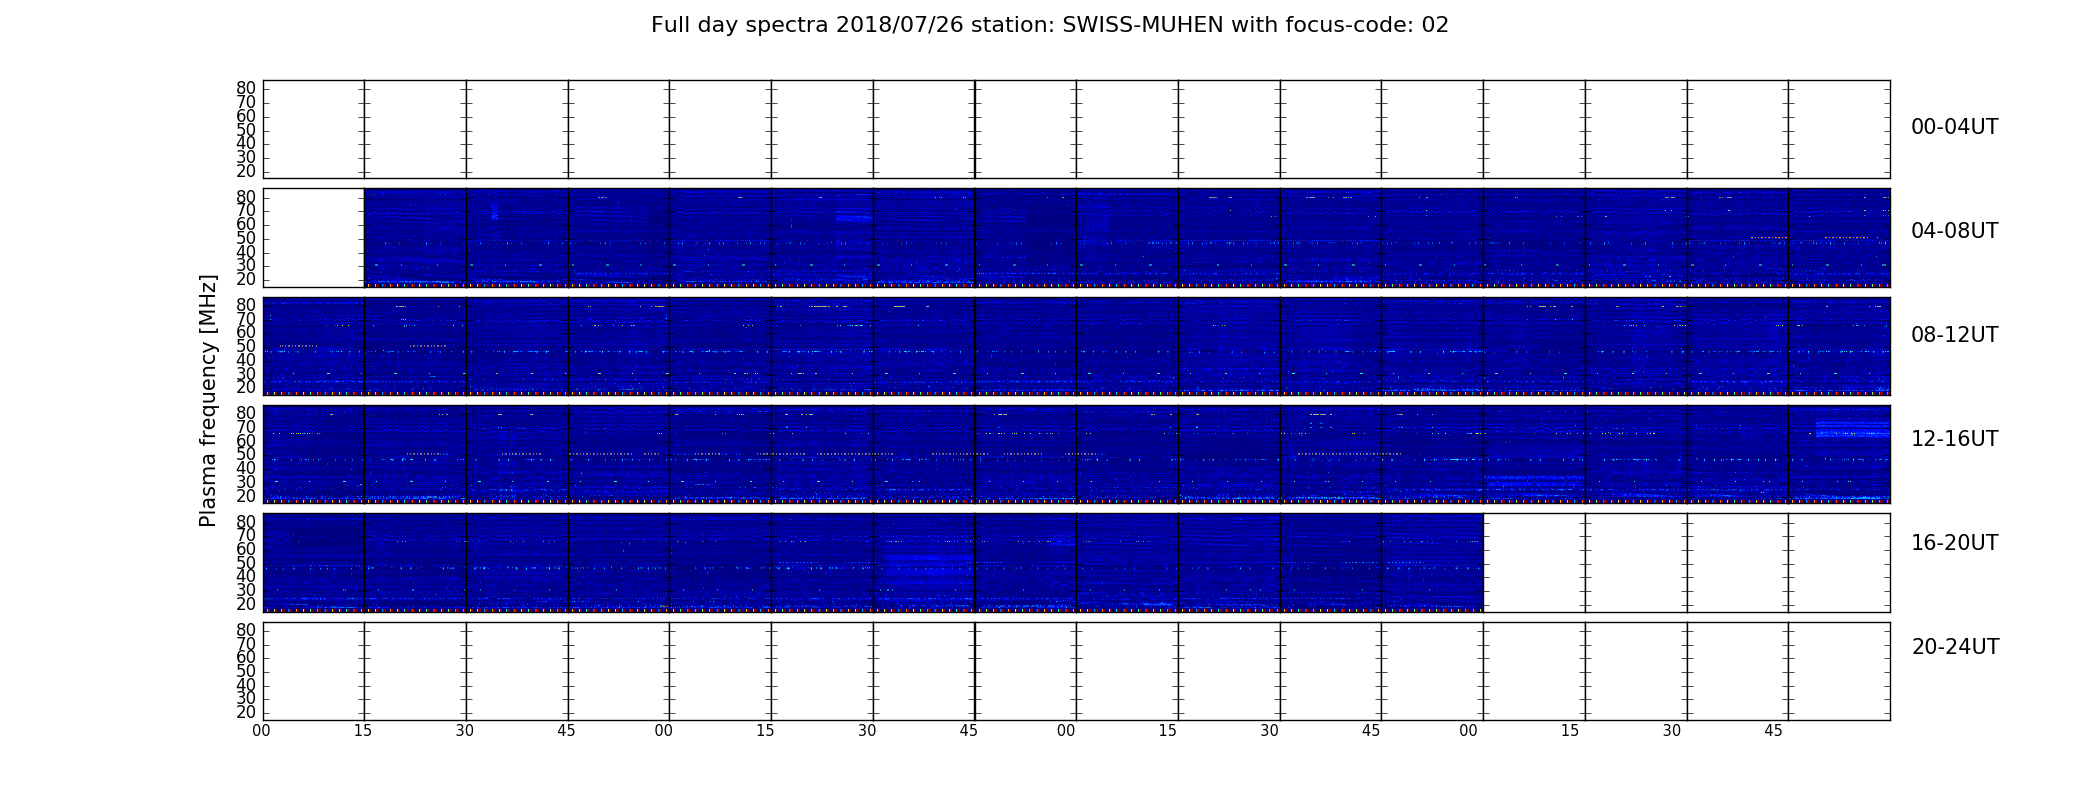The image size is (2100, 800).
Task: Select the '70' tick of the 20-24UT panel
Action: pos(246,644)
